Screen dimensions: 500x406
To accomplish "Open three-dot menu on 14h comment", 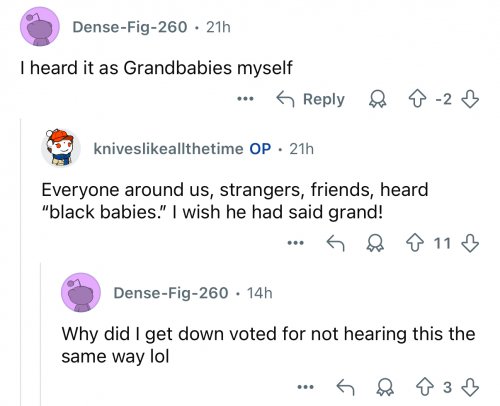I will coord(306,387).
